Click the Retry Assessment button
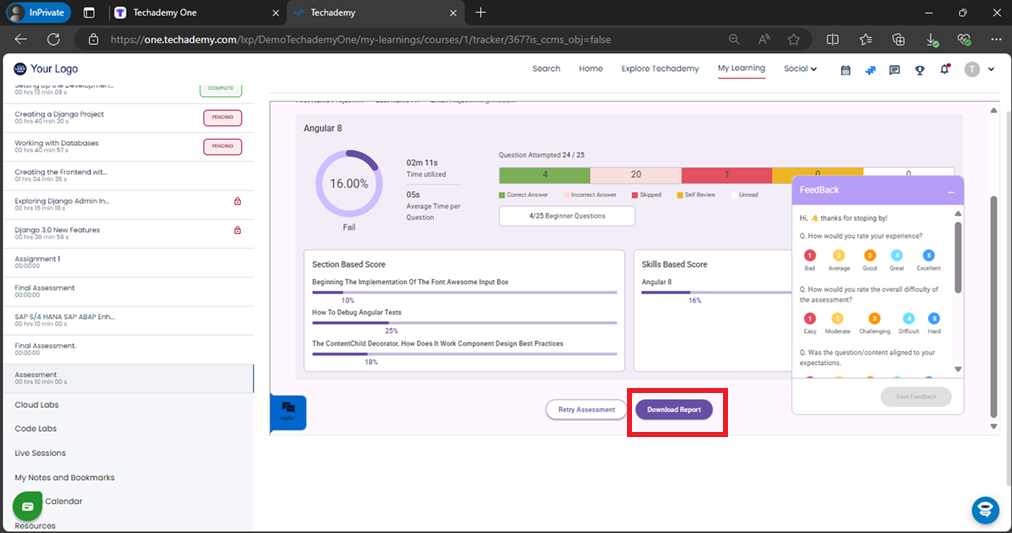The image size is (1012, 533). click(586, 410)
